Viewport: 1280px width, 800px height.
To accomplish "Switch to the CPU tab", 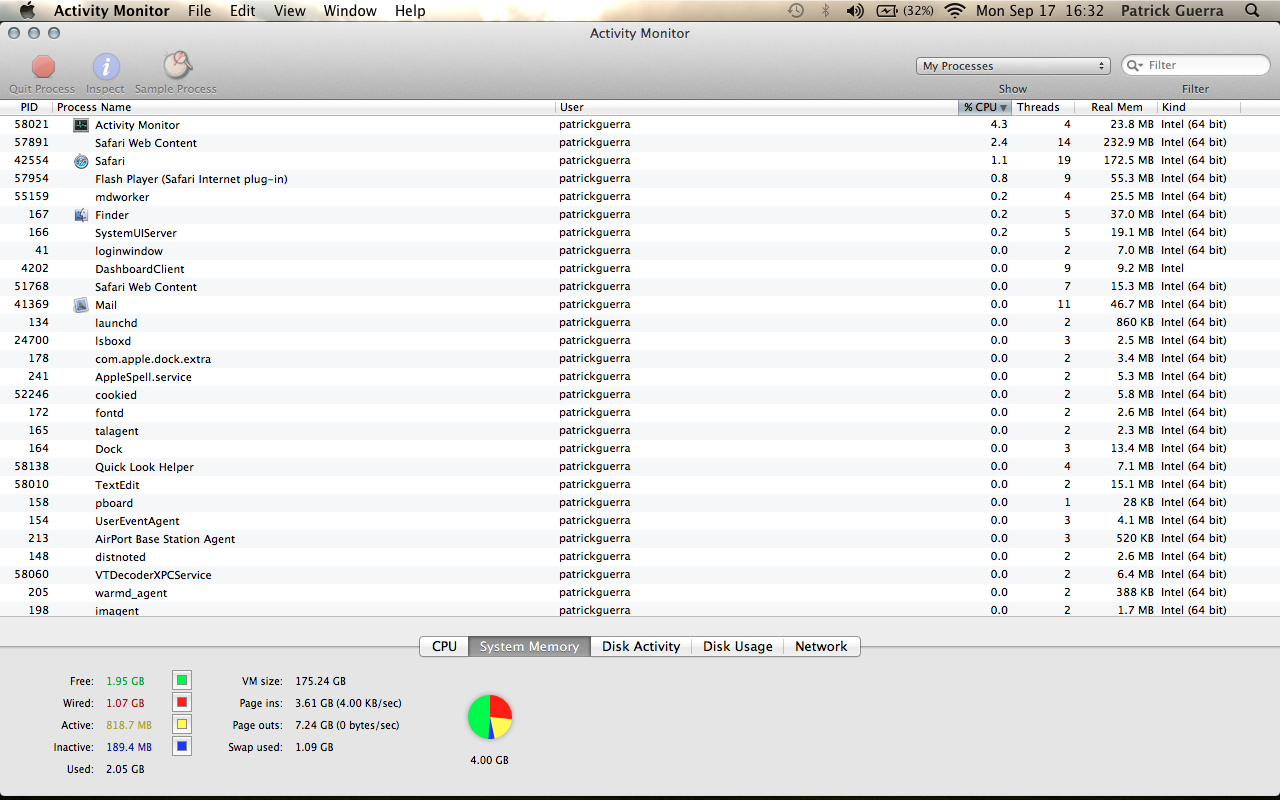I will pyautogui.click(x=445, y=646).
